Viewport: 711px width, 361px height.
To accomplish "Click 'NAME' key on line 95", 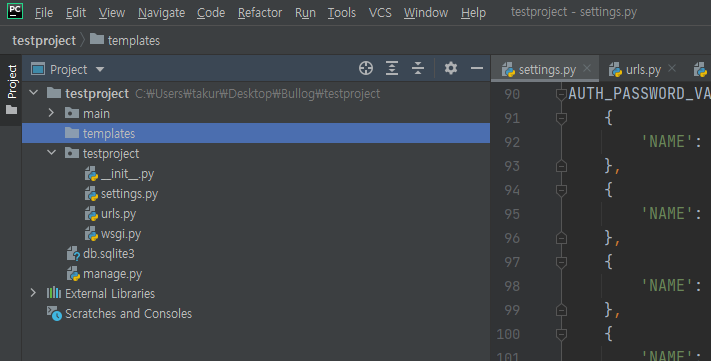I will click(x=667, y=214).
